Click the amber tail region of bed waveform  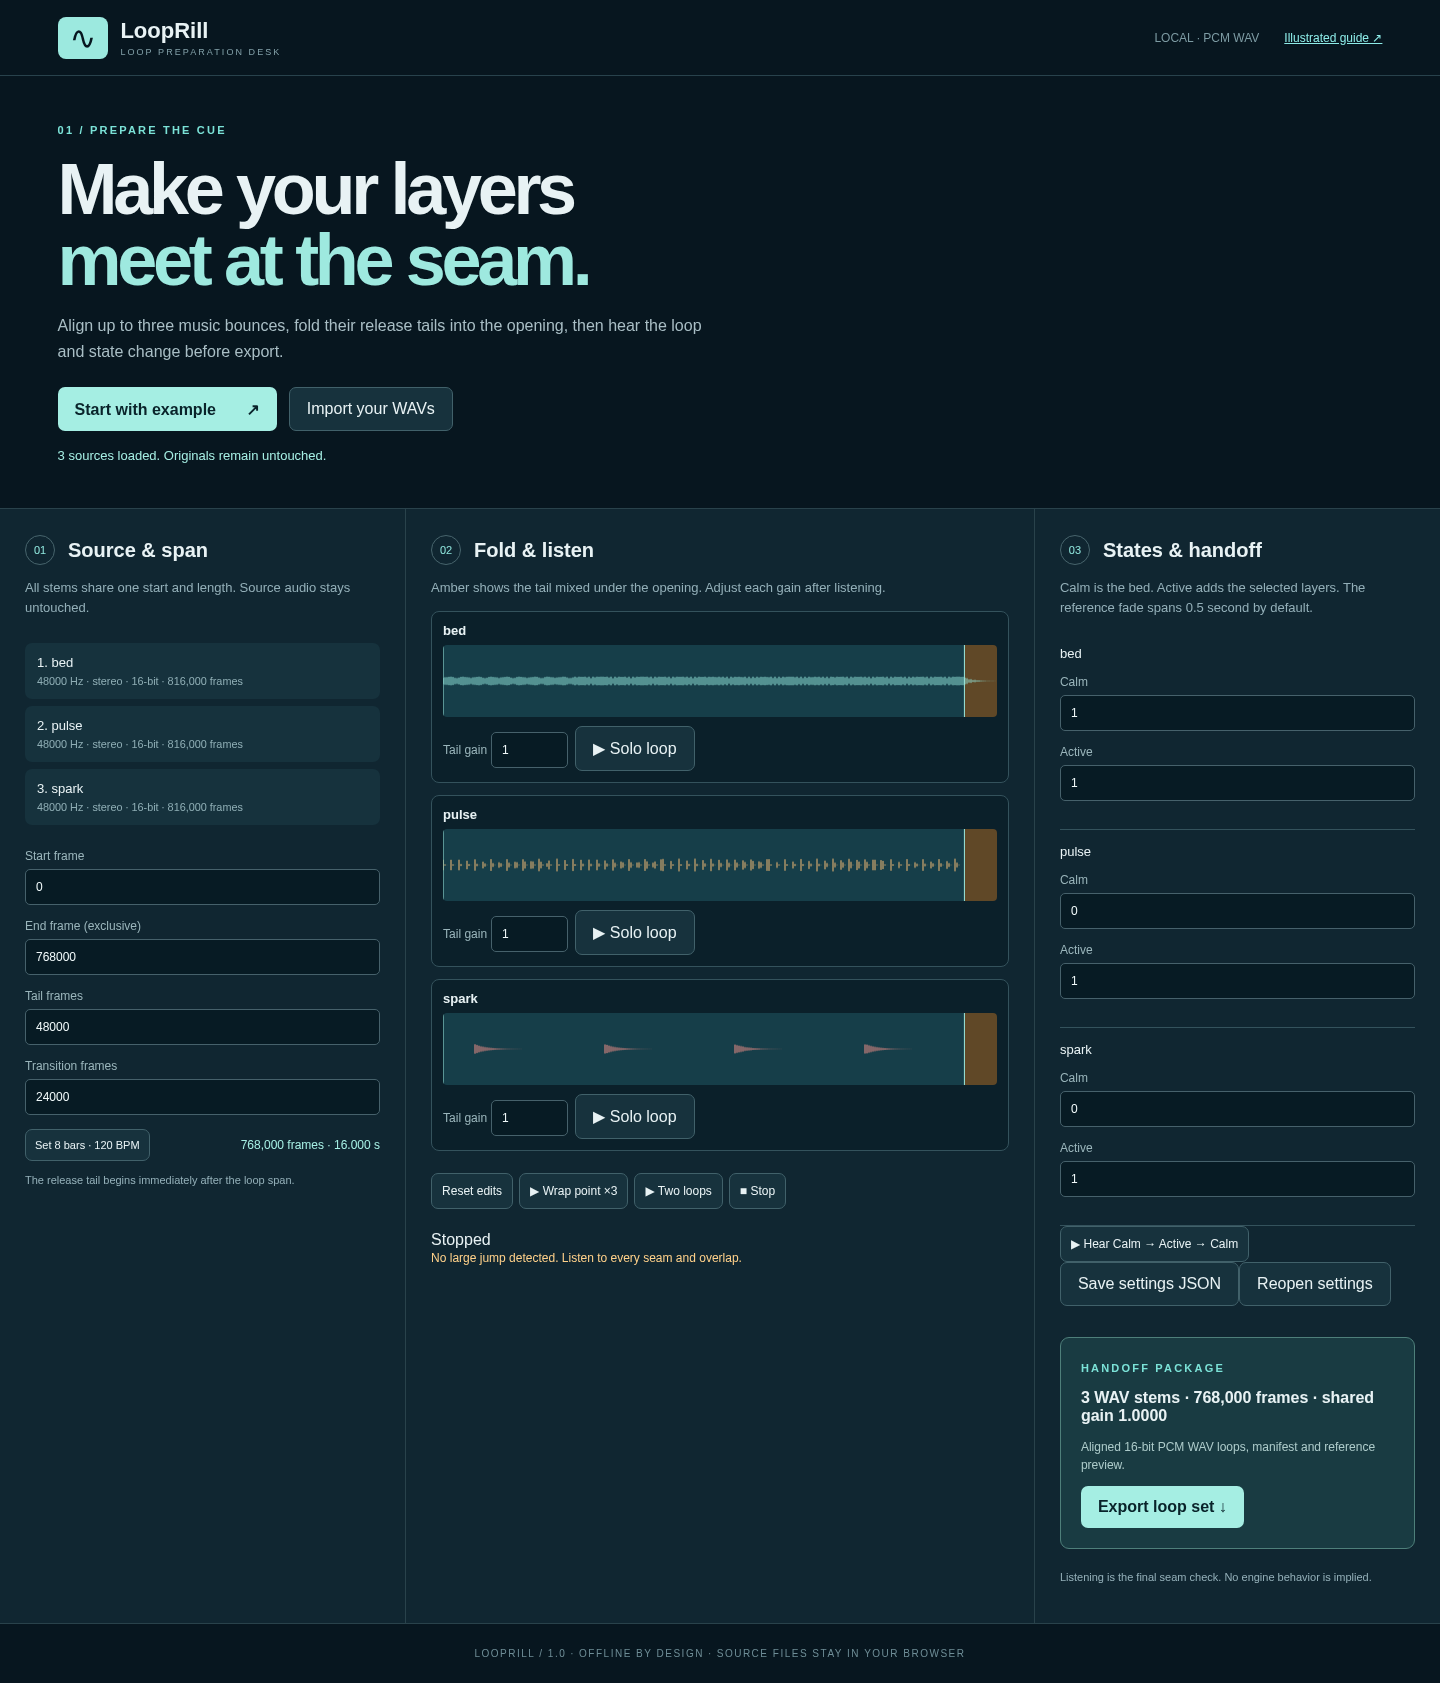pos(981,681)
